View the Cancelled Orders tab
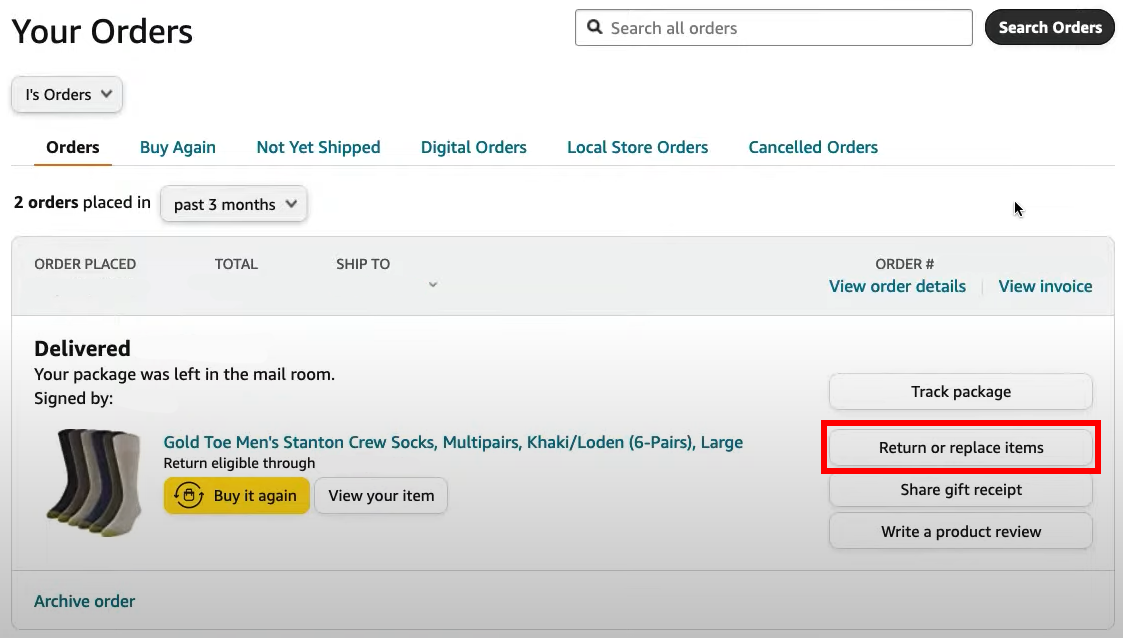 click(x=812, y=147)
